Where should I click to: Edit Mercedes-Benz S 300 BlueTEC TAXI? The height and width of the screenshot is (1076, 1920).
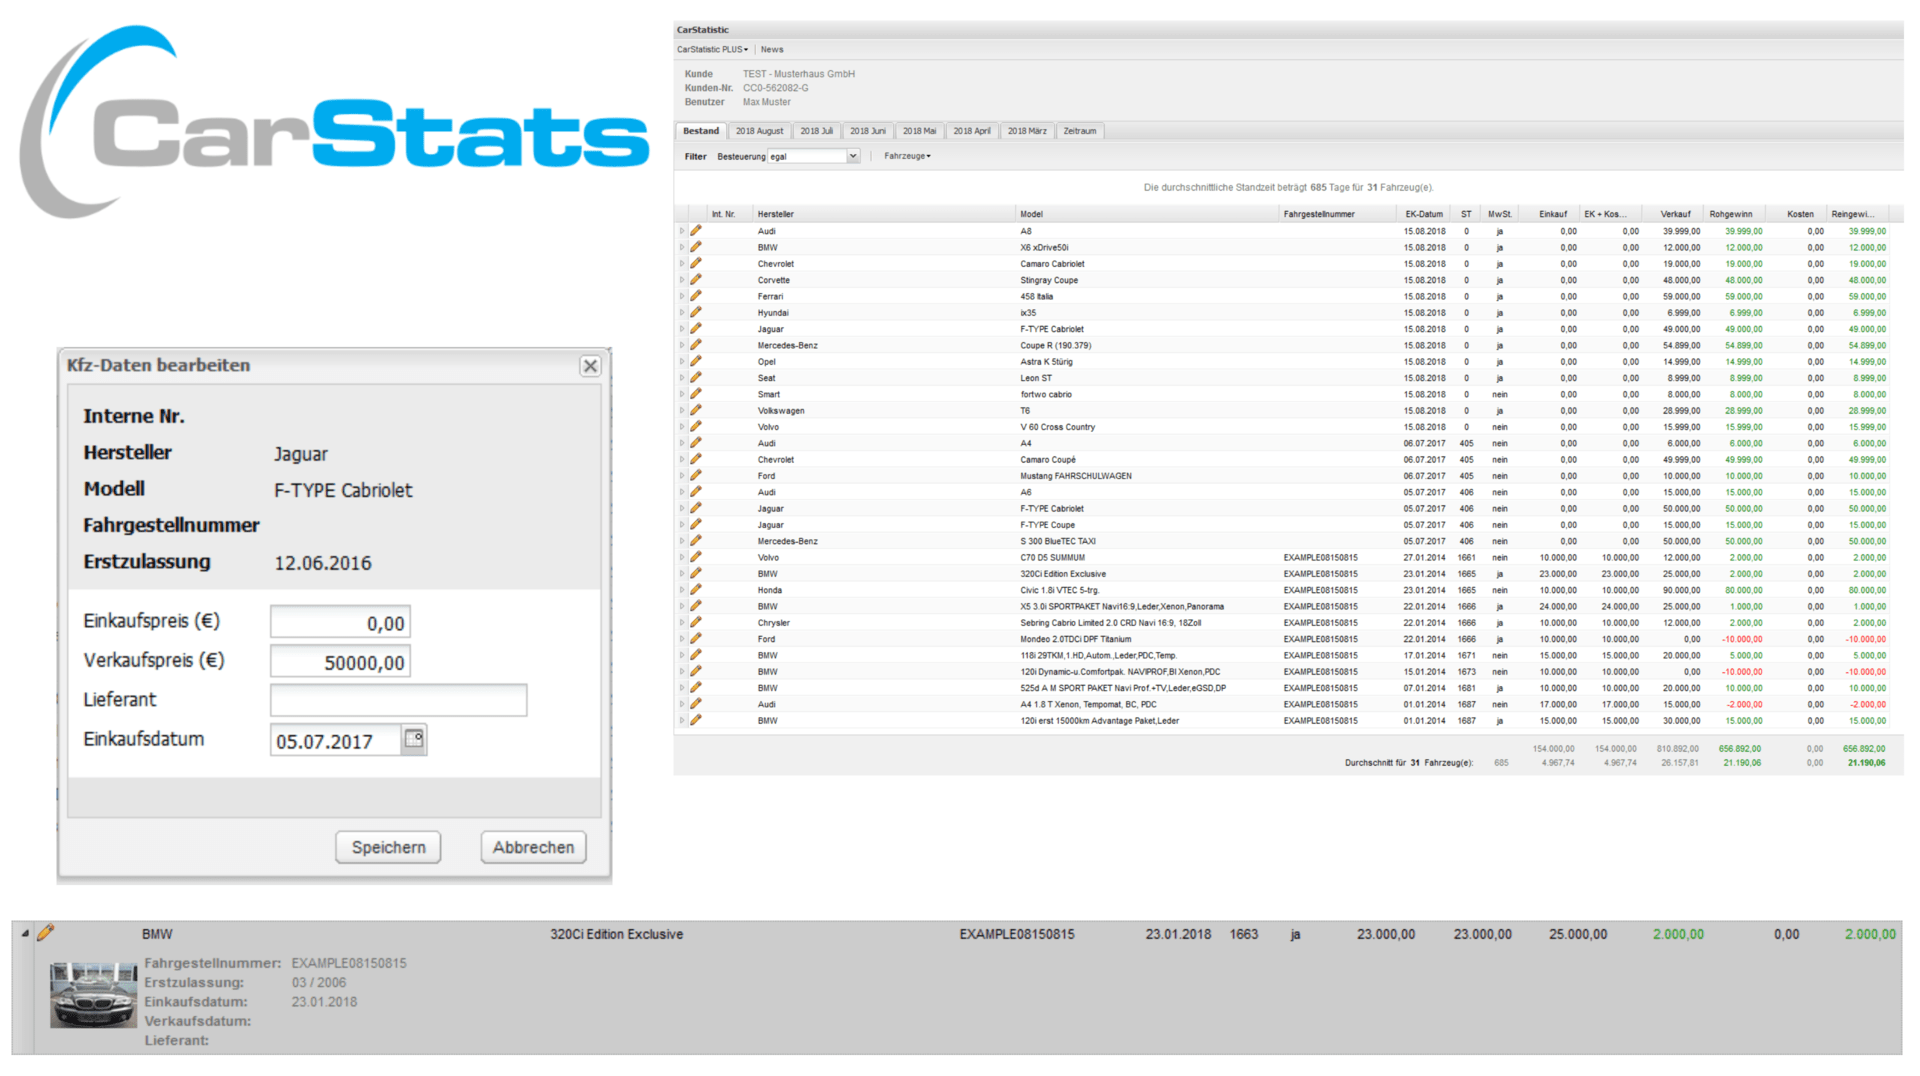(696, 541)
